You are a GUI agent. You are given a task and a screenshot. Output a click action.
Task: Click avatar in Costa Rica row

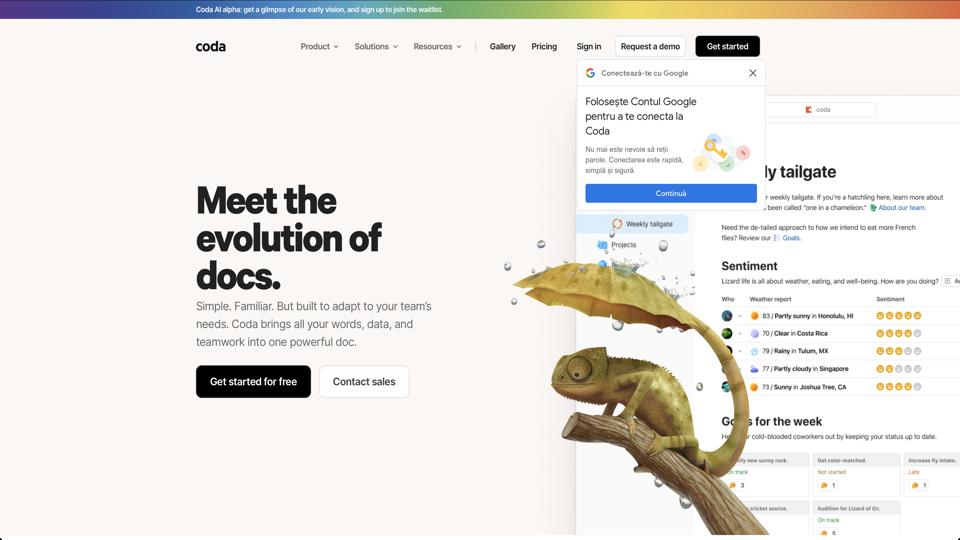pos(727,334)
